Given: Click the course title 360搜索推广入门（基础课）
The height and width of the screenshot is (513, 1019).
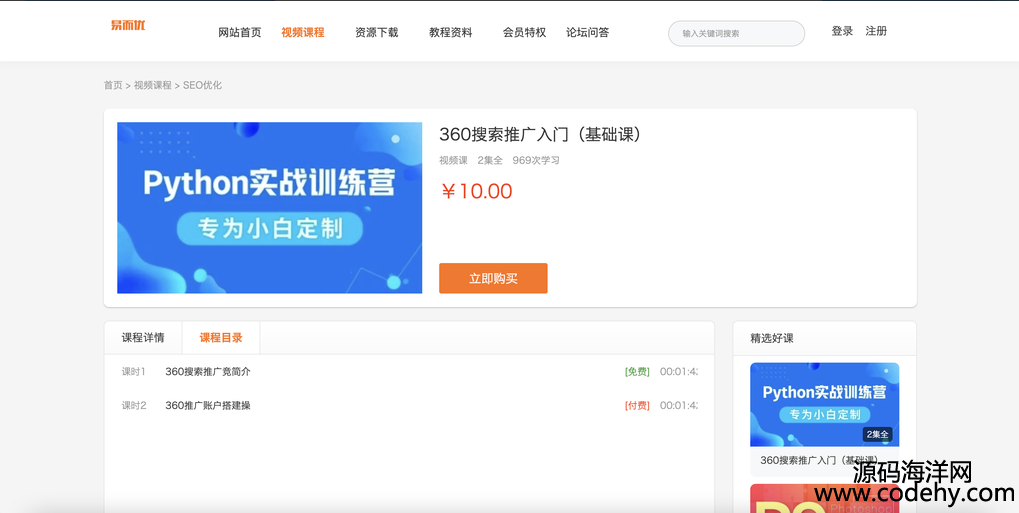Looking at the screenshot, I should [x=544, y=135].
